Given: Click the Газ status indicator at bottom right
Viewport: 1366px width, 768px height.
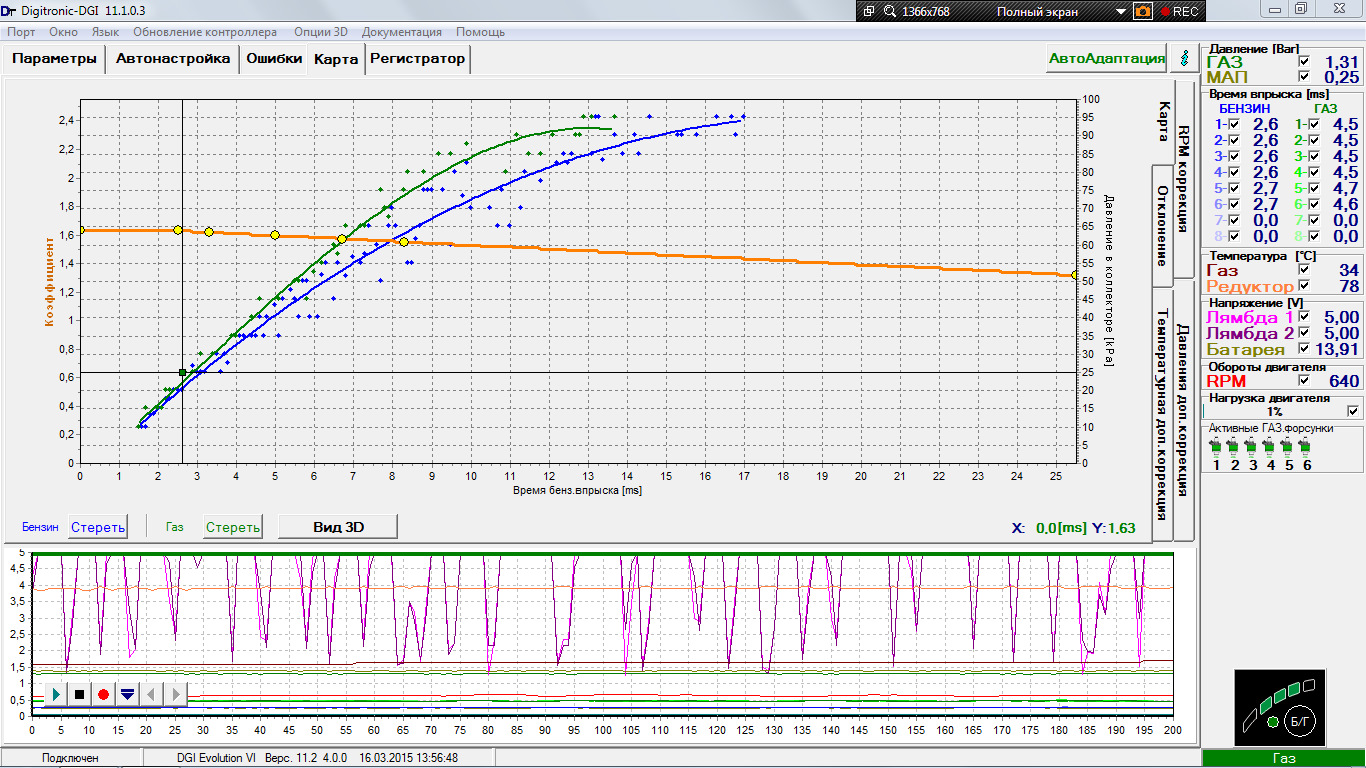Looking at the screenshot, I should coord(1284,759).
